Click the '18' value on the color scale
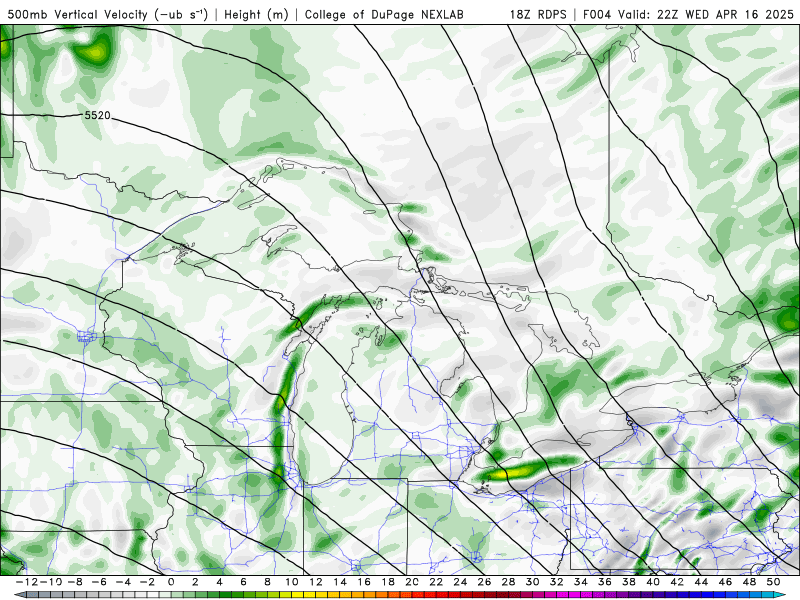Viewport: 800px width, 600px height. click(x=388, y=582)
